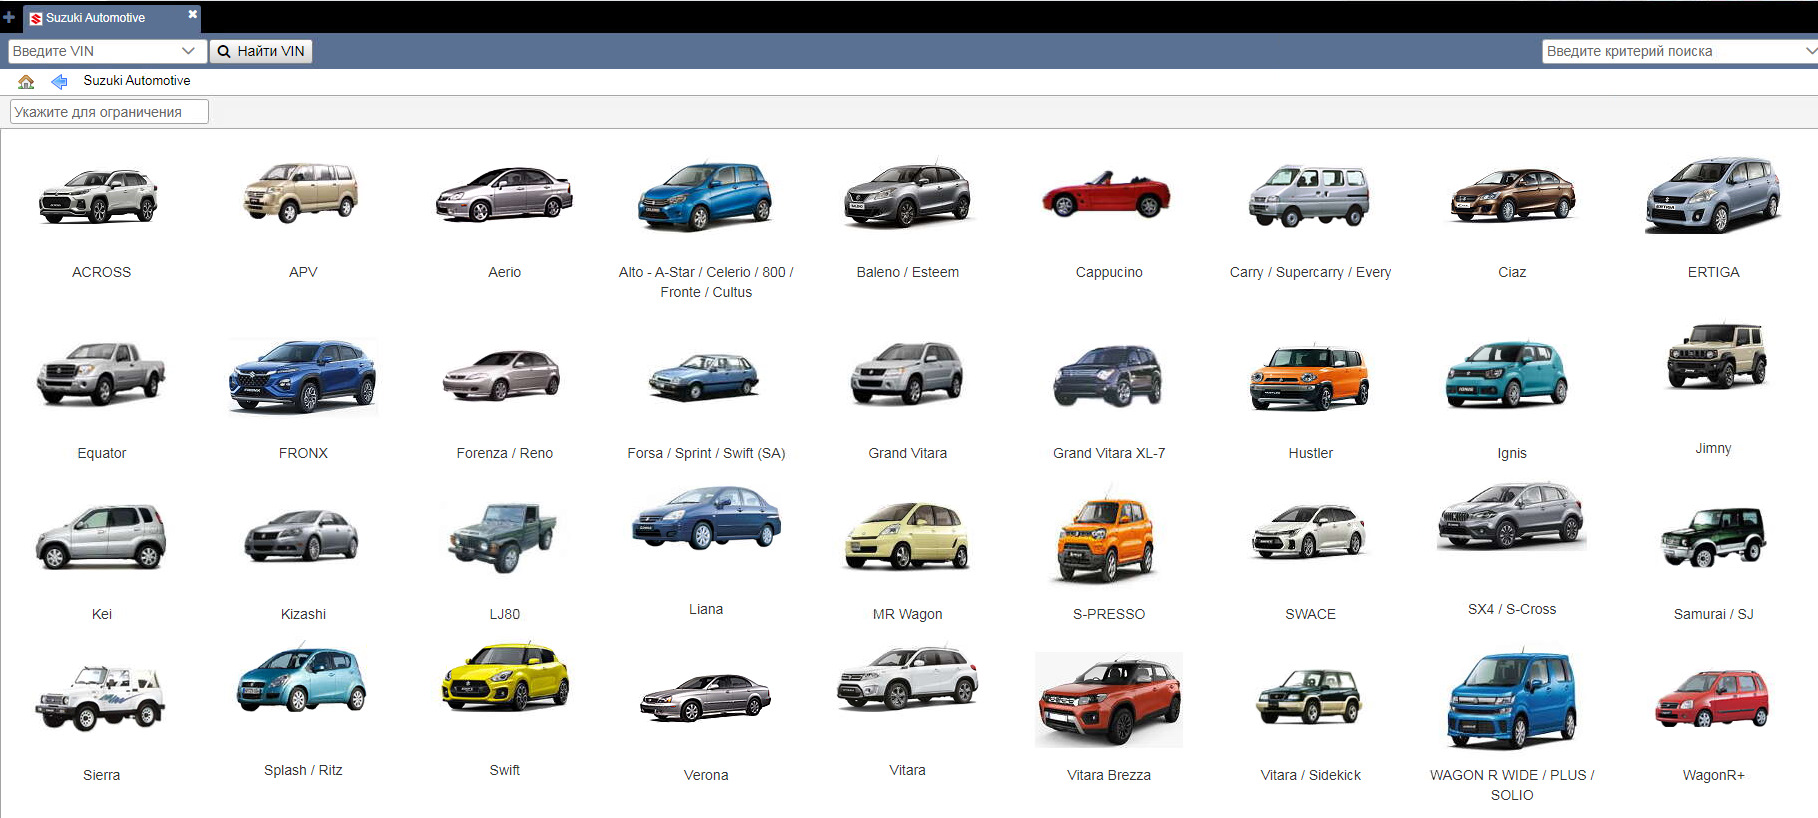Viewport: 1818px width, 818px height.
Task: Pick the red Vitara Brezza thumbnail
Action: pyautogui.click(x=1108, y=700)
